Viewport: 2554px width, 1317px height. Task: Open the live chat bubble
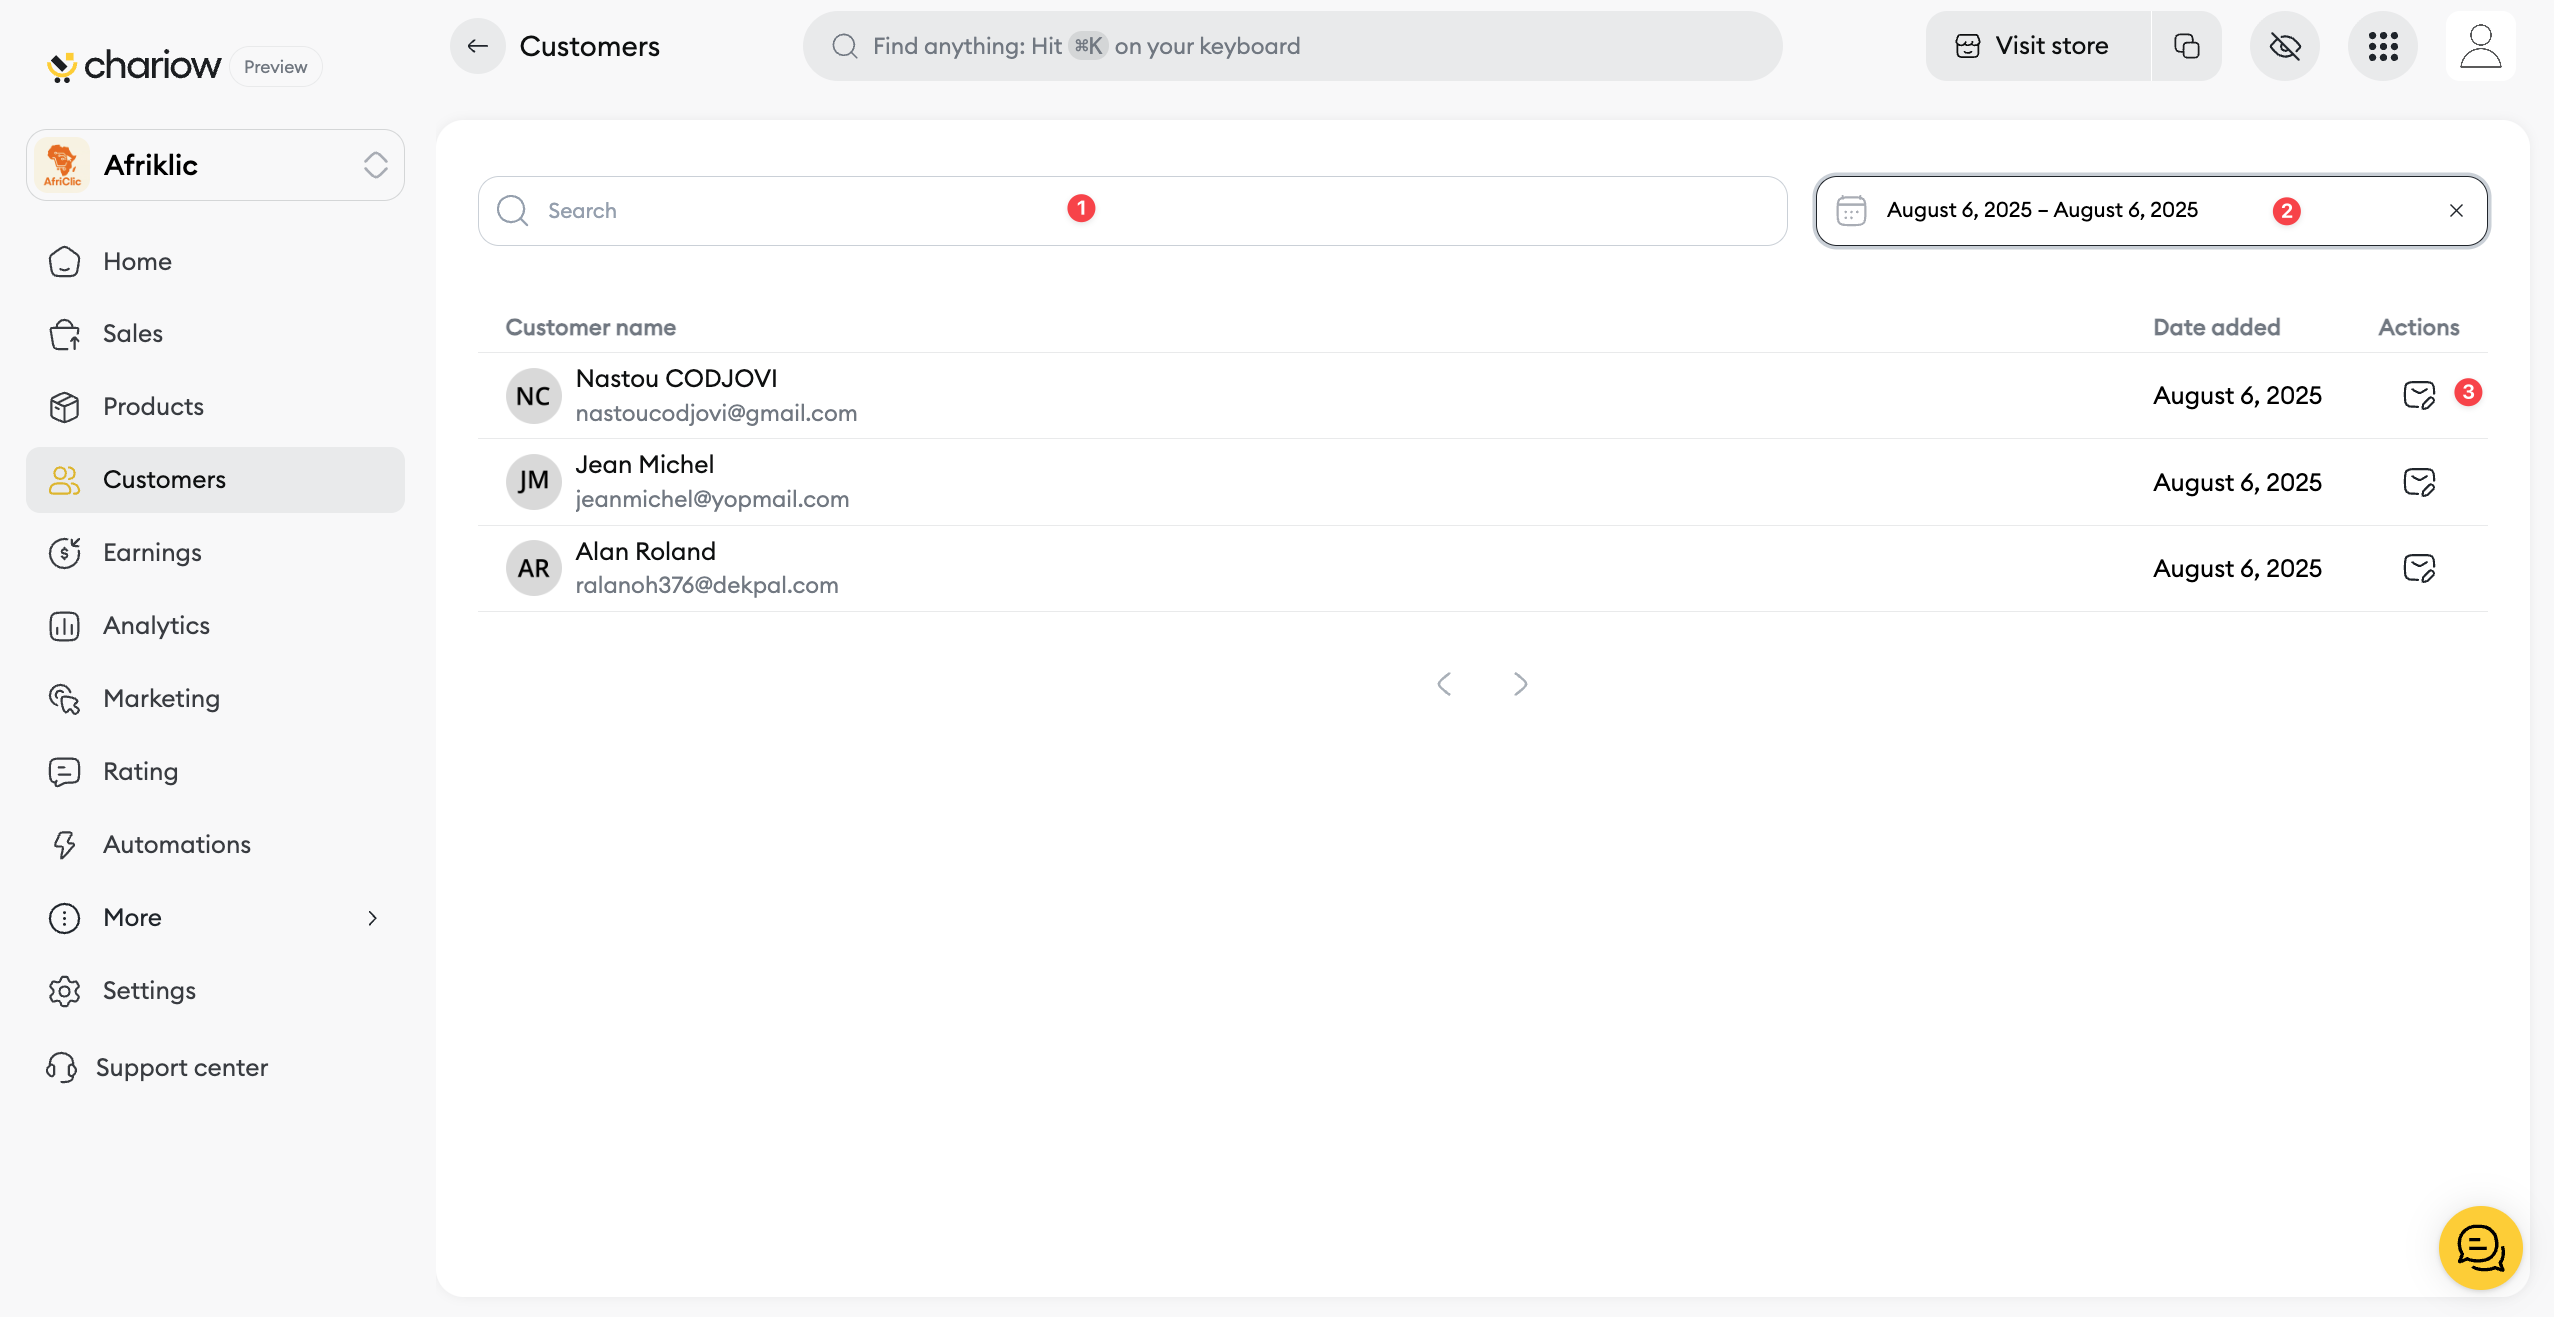click(2480, 1247)
